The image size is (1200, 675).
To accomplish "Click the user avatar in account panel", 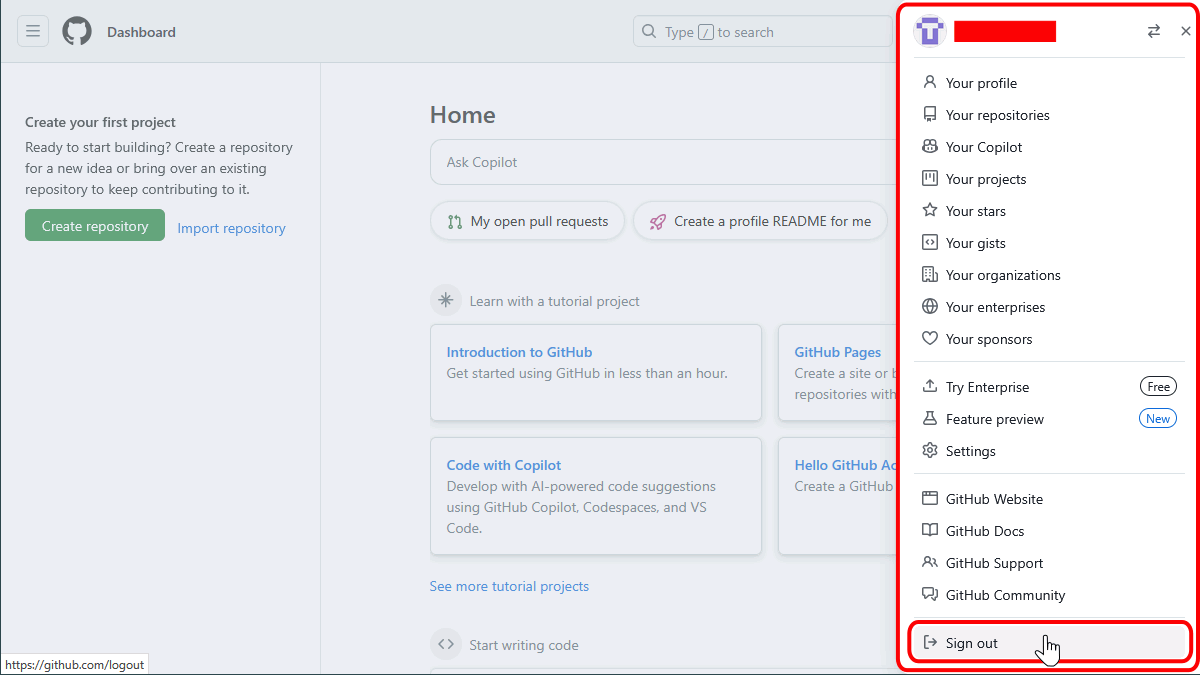I will pyautogui.click(x=930, y=32).
